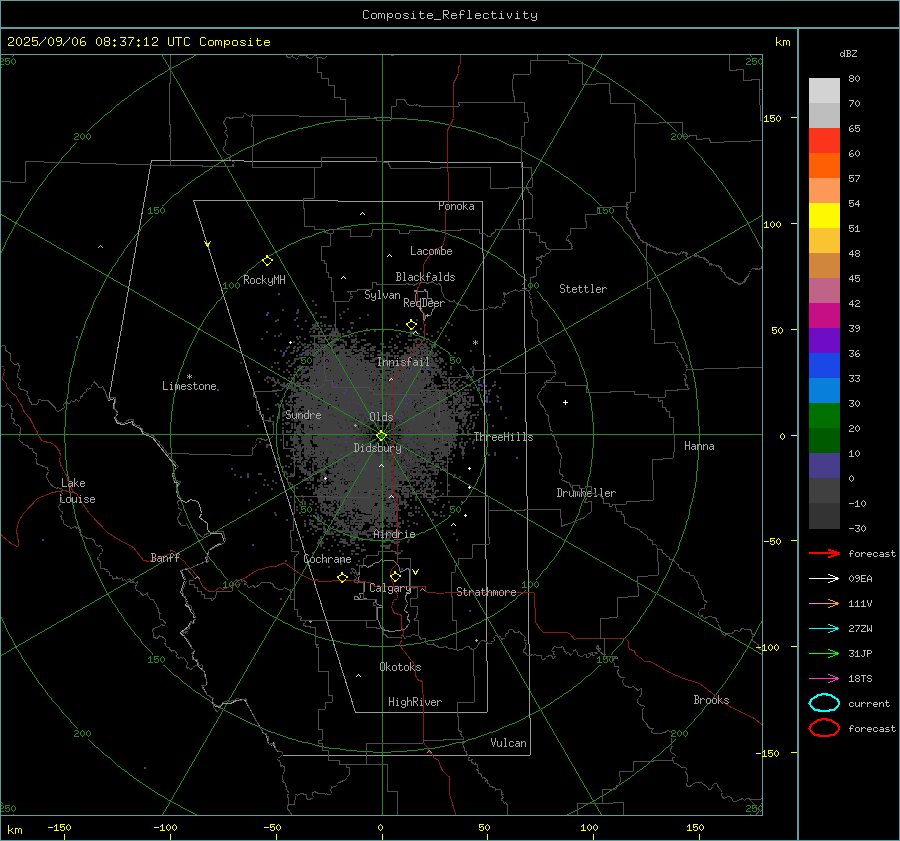
Task: Click the green 31JP arrow in legend
Action: (824, 653)
